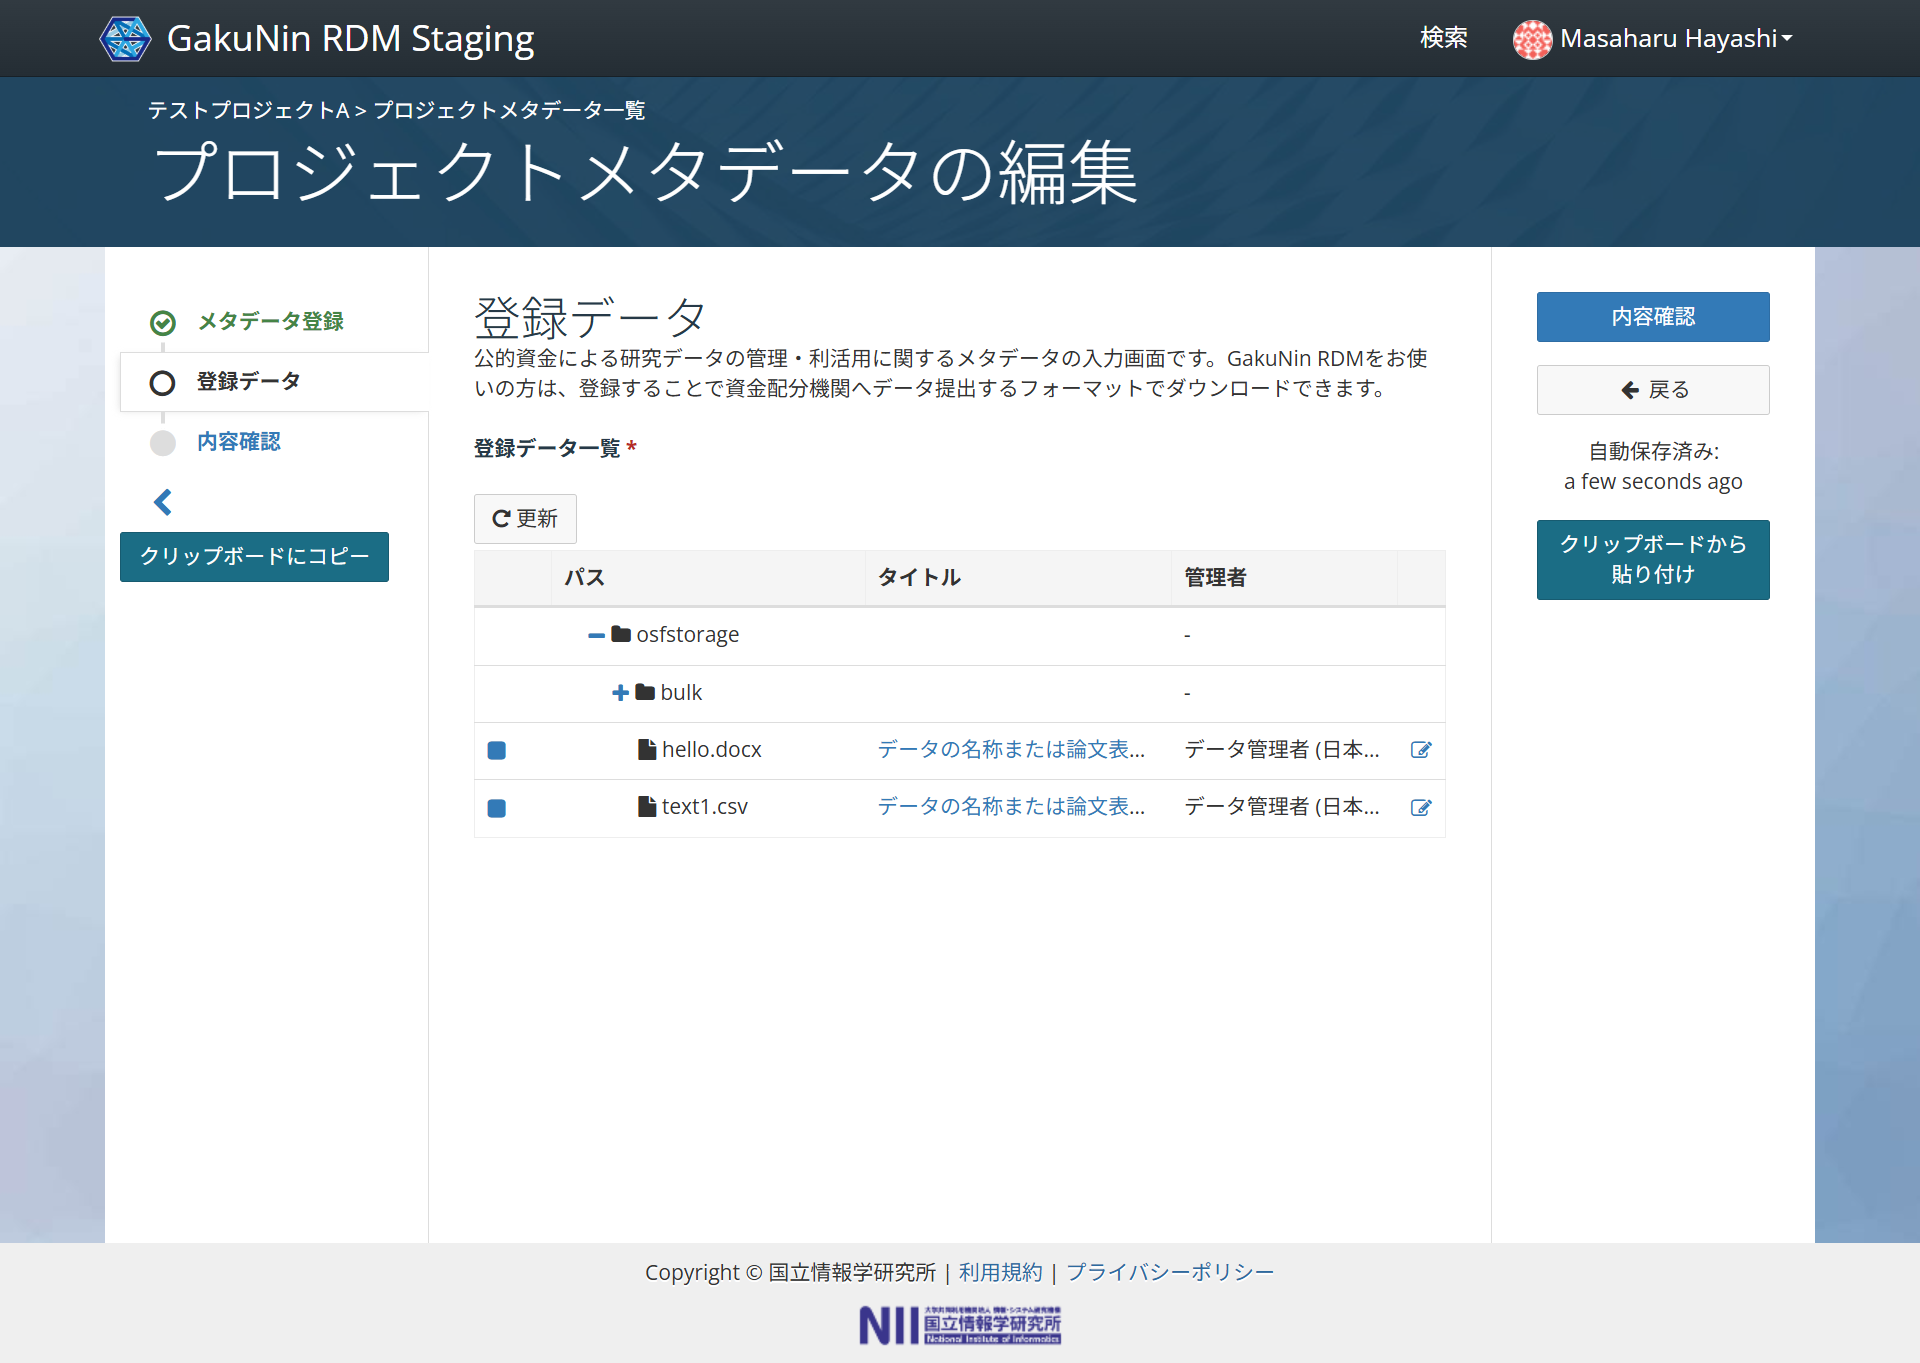
Task: Toggle the checkbox for text1.csv
Action: point(496,808)
